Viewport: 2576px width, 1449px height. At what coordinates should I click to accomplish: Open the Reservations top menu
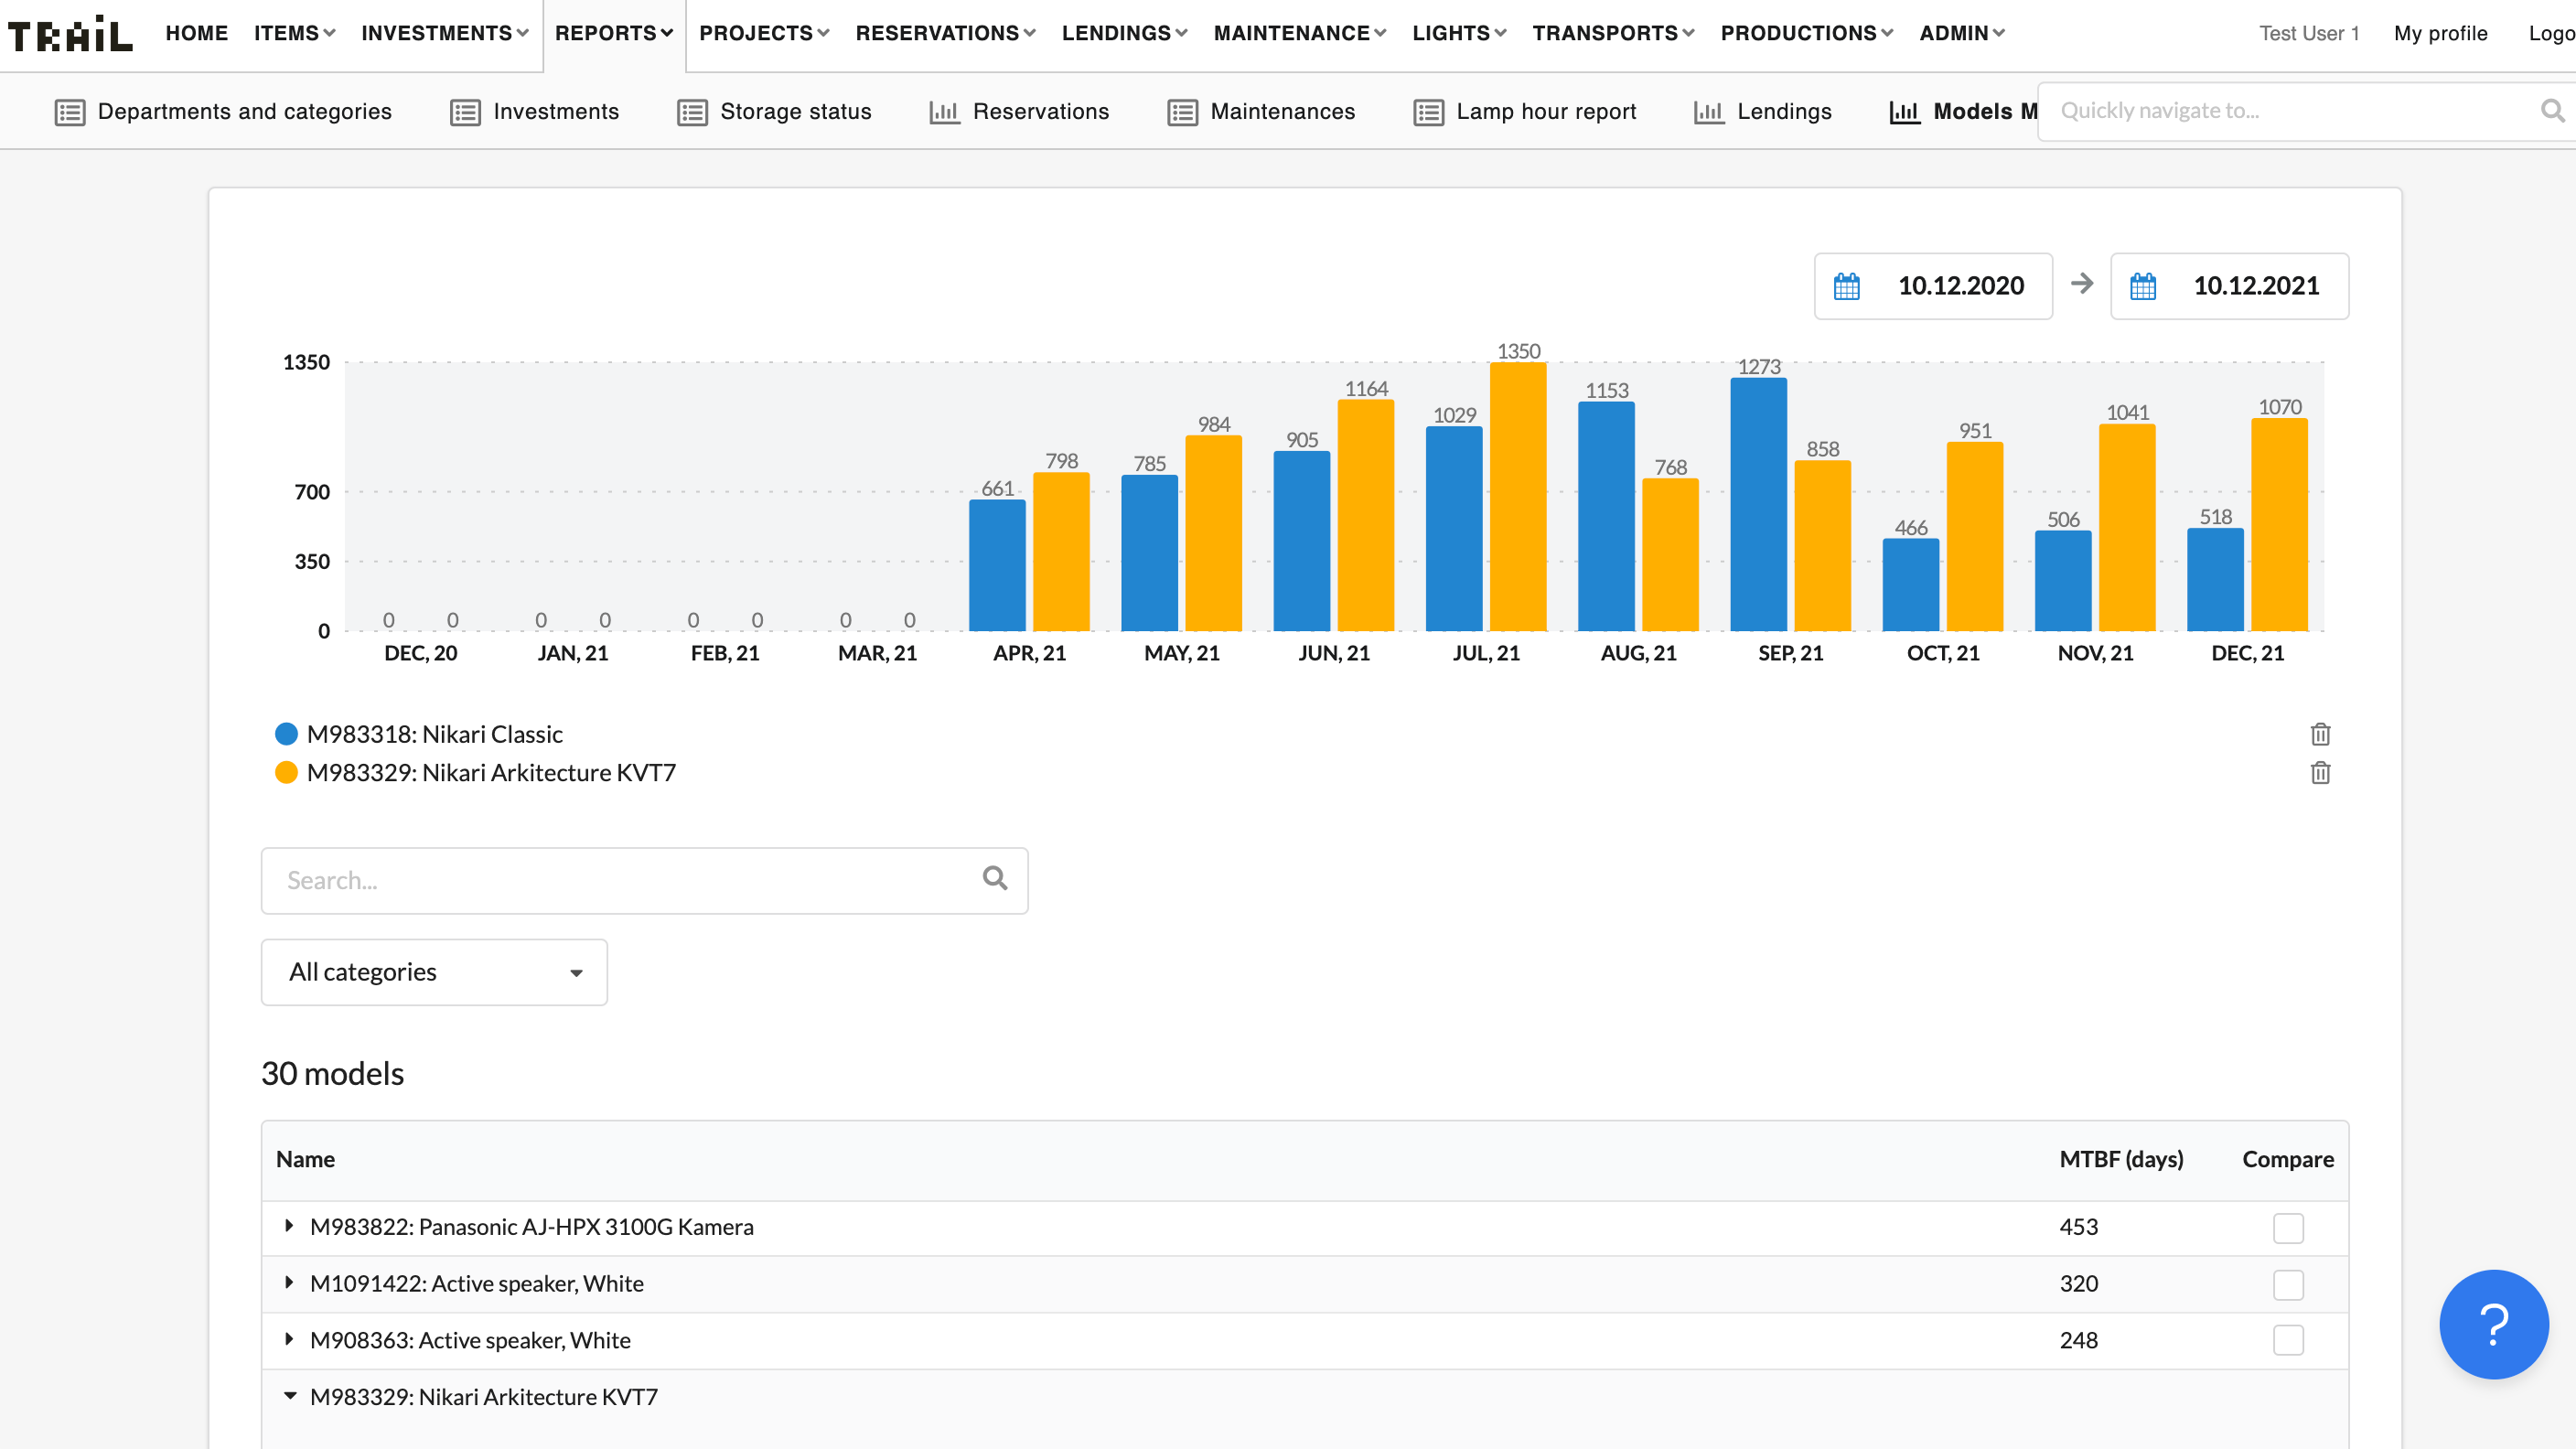[945, 34]
